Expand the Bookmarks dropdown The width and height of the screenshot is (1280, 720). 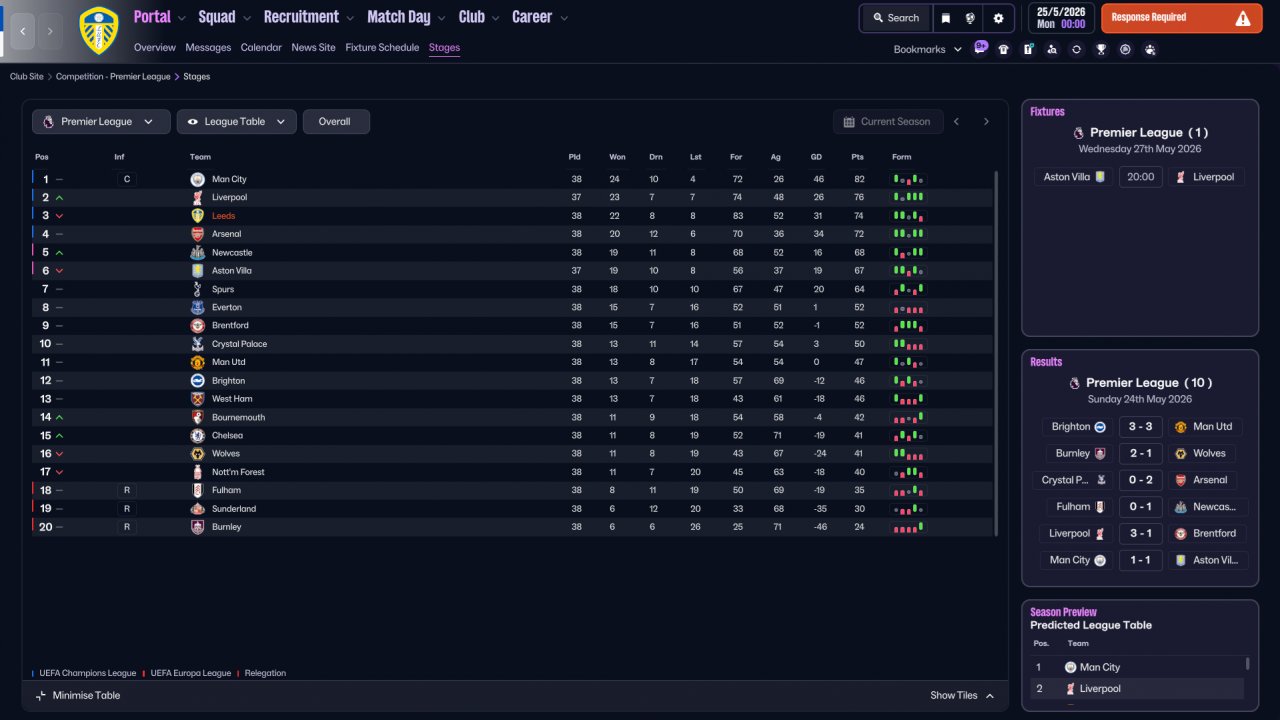(x=927, y=49)
